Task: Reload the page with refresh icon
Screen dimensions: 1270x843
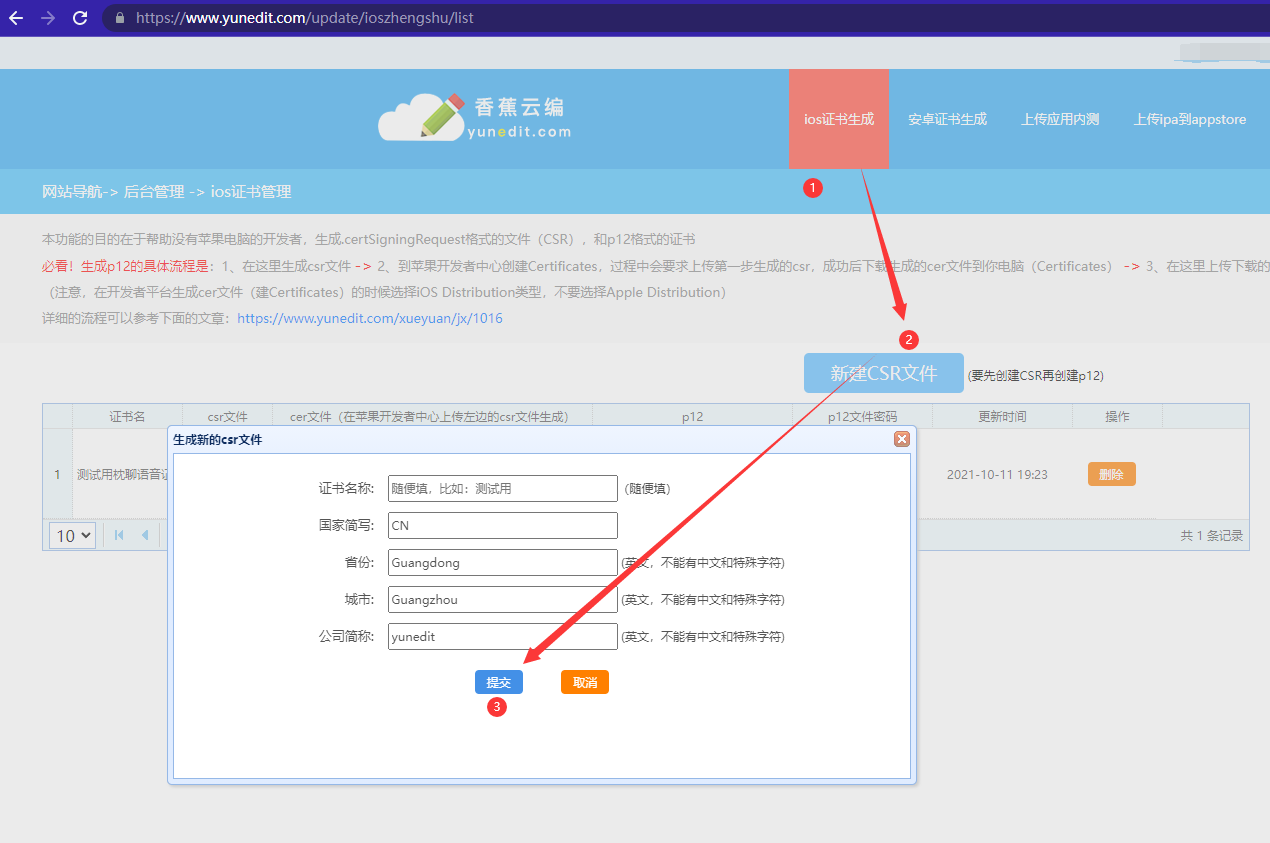Action: [80, 18]
